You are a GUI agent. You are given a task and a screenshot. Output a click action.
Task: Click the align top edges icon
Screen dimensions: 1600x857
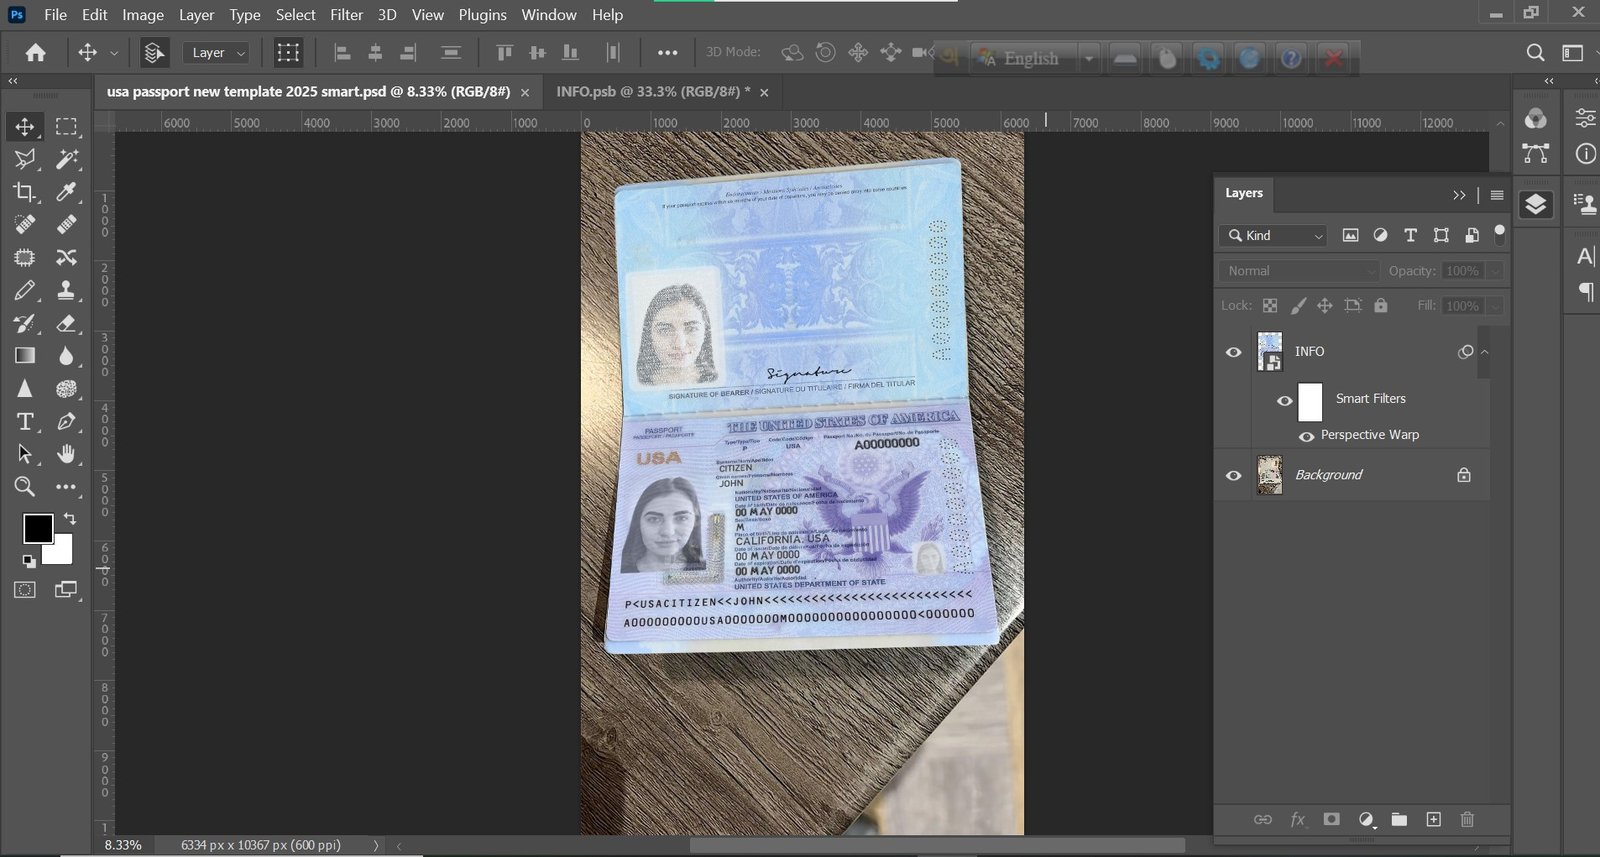tap(504, 53)
